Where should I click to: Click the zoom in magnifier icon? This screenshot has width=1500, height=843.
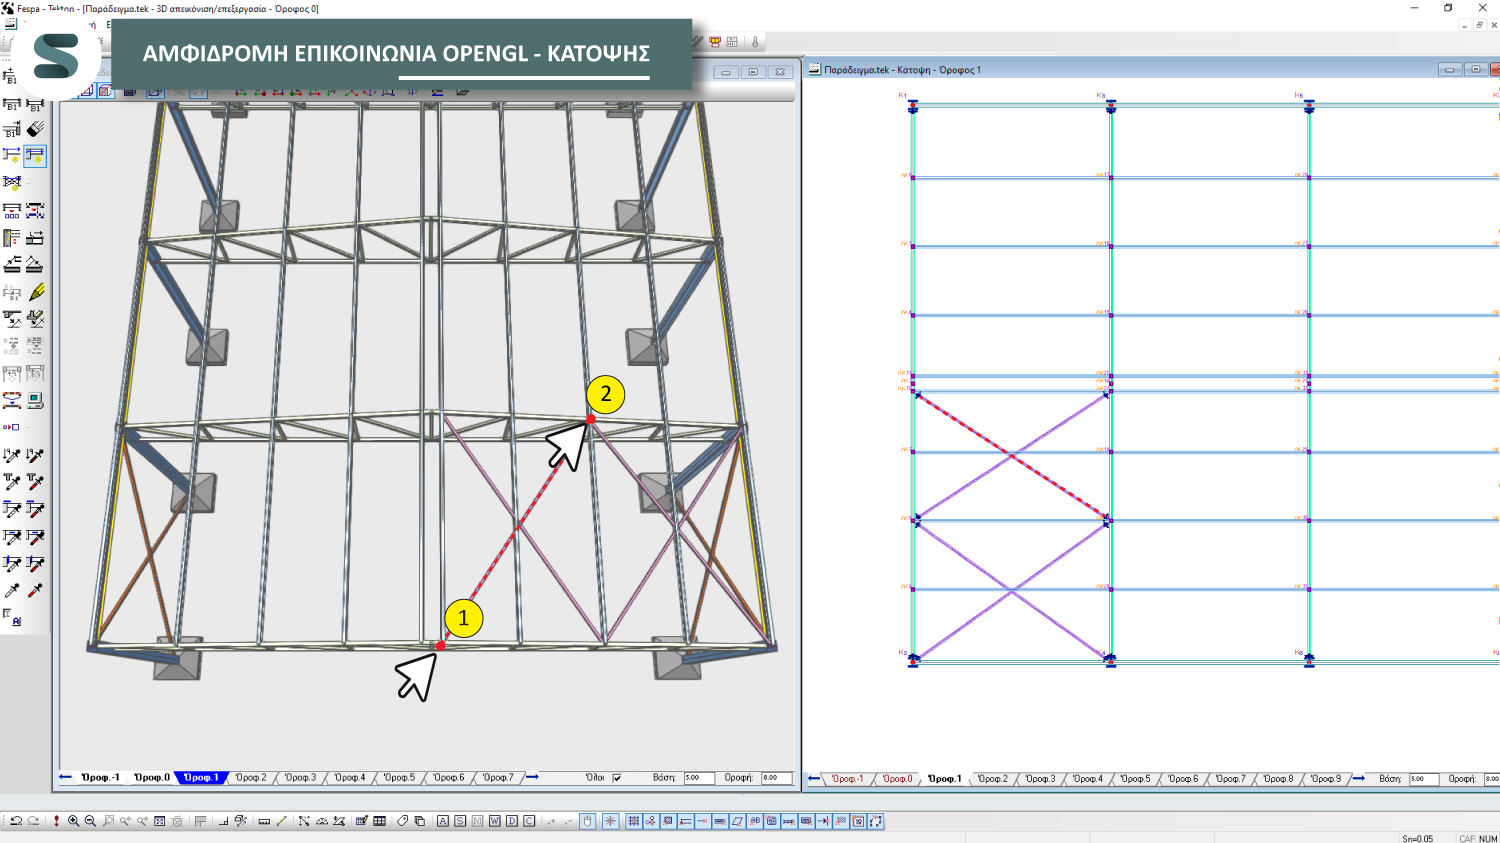[73, 821]
